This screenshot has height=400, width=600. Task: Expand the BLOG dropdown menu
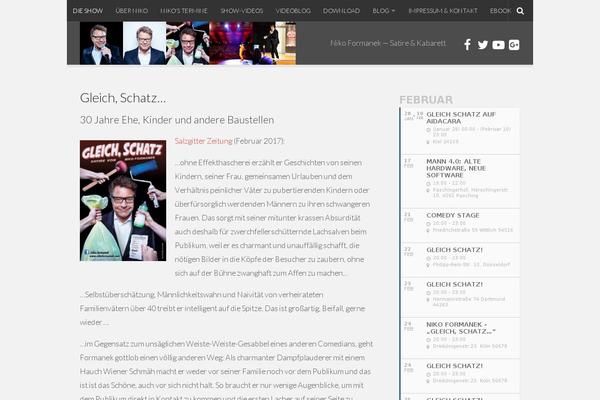[384, 11]
